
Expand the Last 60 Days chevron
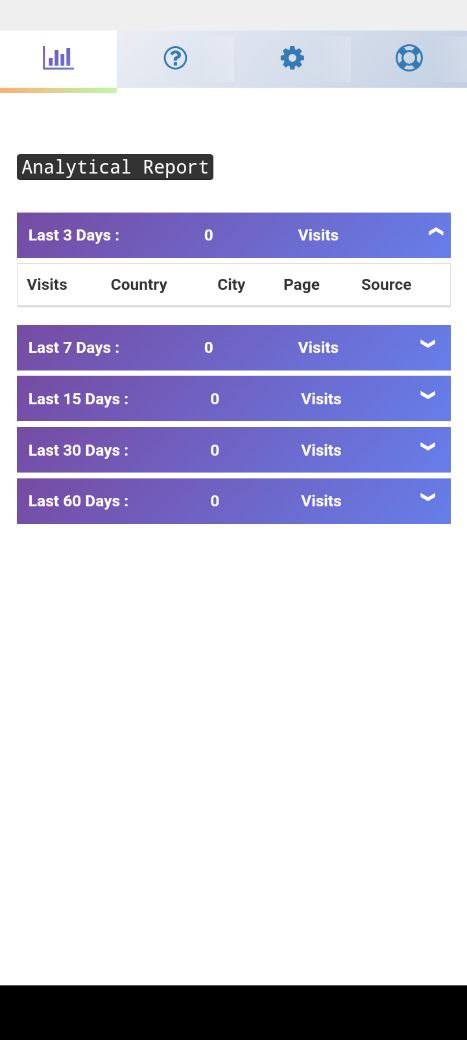coord(428,497)
